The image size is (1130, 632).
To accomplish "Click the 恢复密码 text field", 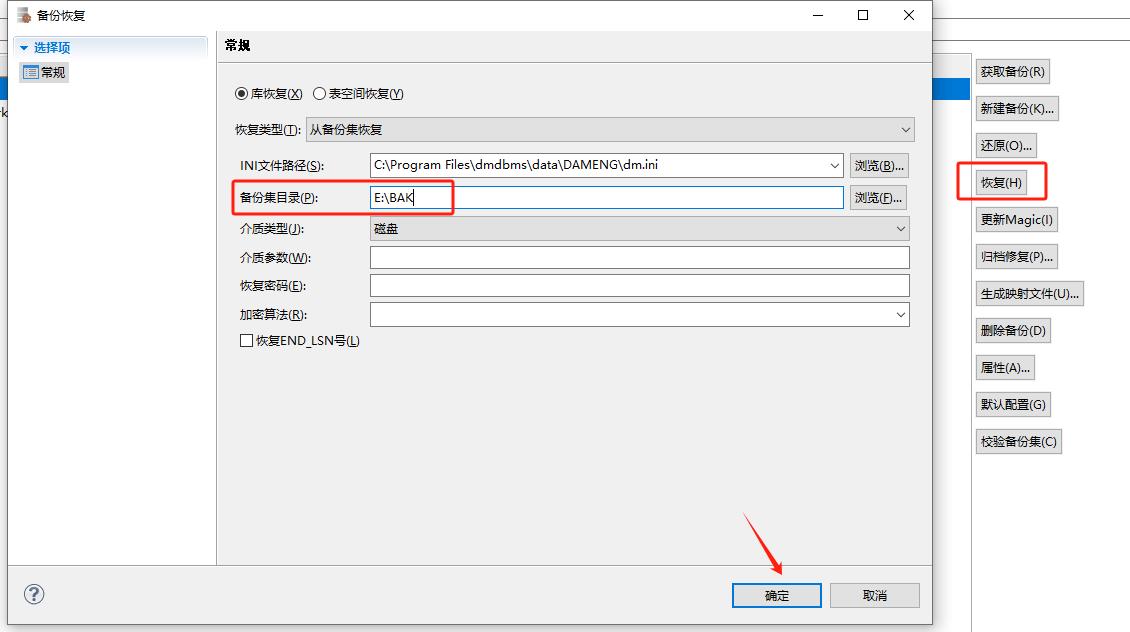I will [639, 286].
